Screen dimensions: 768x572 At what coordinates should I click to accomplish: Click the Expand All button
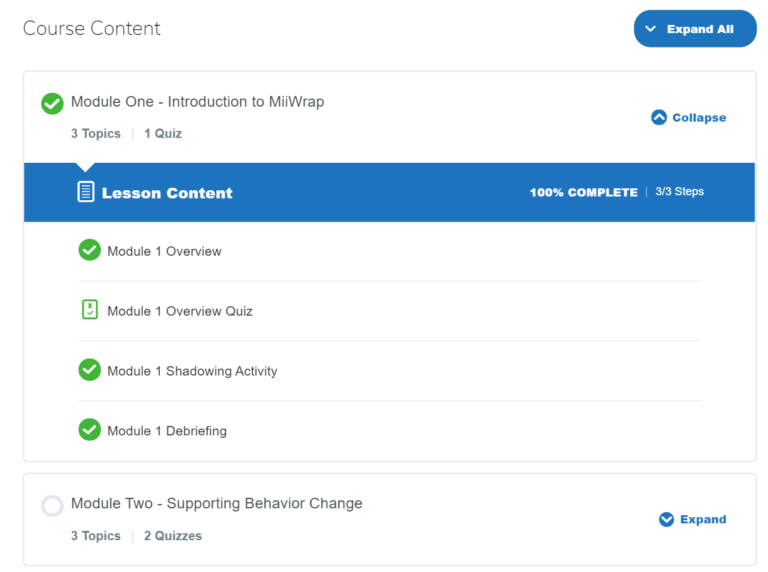695,29
